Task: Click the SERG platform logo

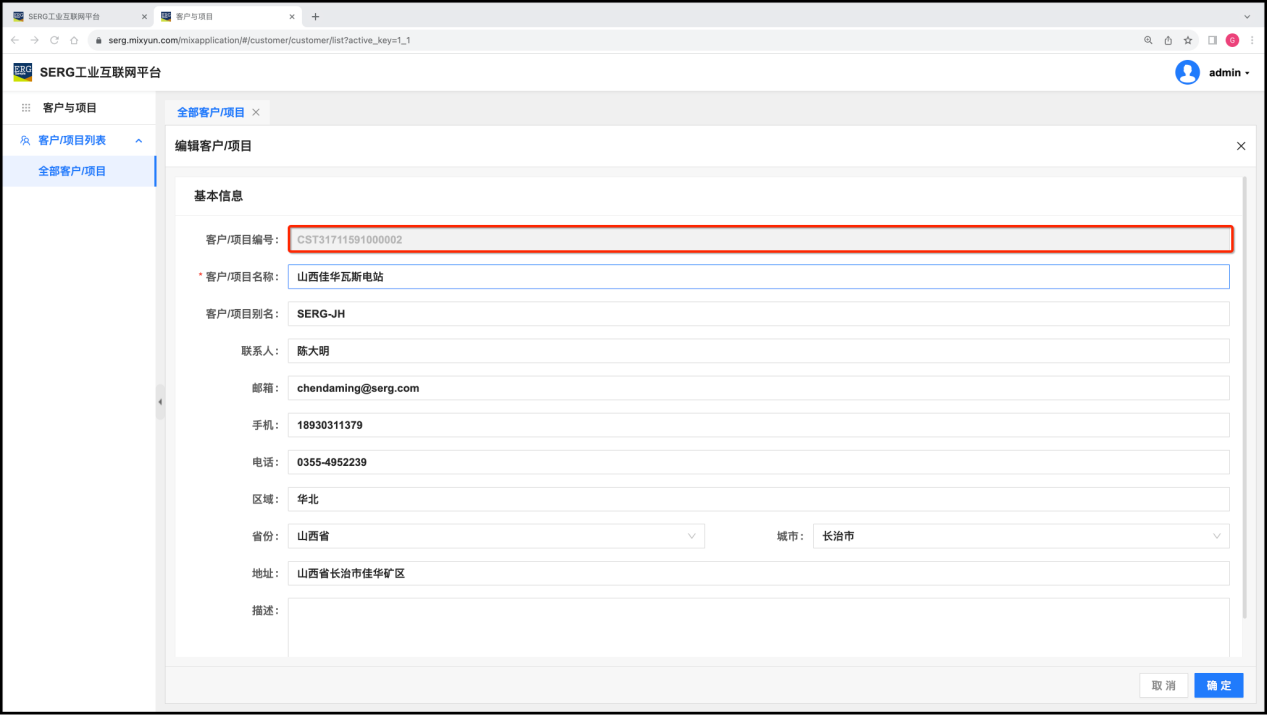Action: 22,72
